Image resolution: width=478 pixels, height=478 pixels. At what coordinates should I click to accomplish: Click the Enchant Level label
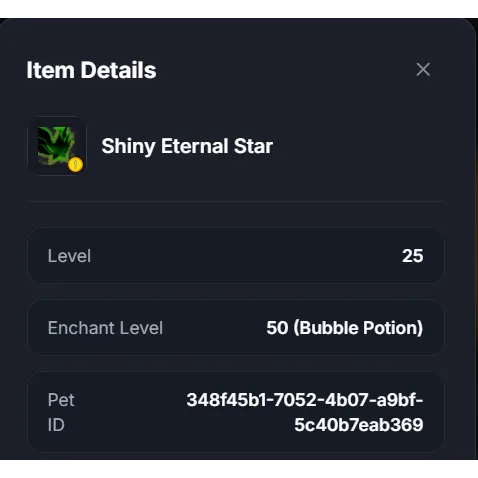105,328
